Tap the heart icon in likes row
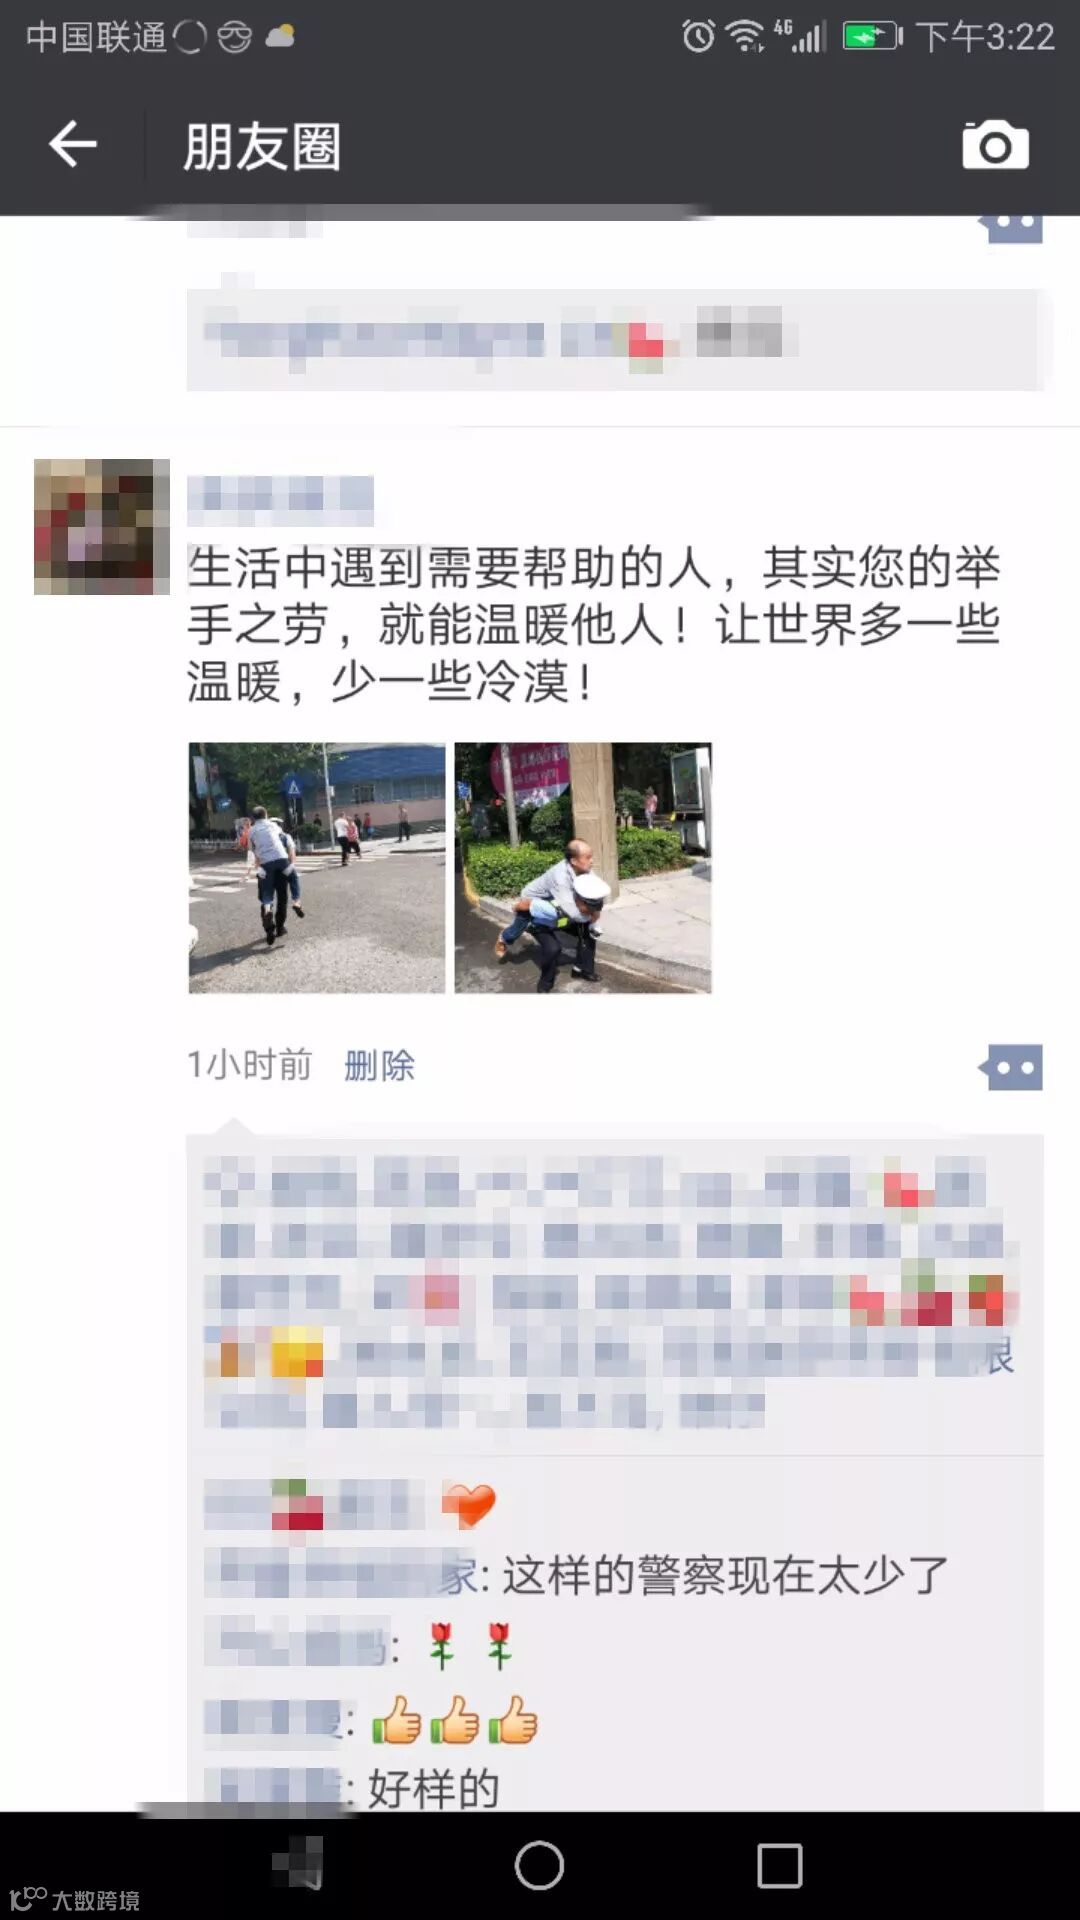The width and height of the screenshot is (1080, 1920). tap(468, 1505)
